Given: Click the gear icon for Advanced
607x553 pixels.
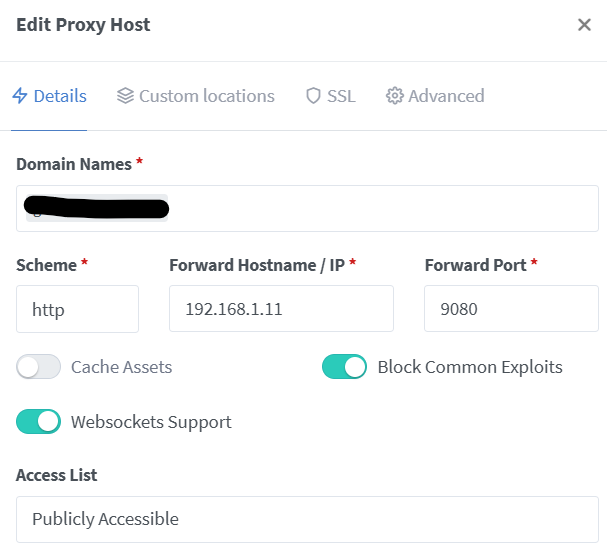Looking at the screenshot, I should (394, 96).
